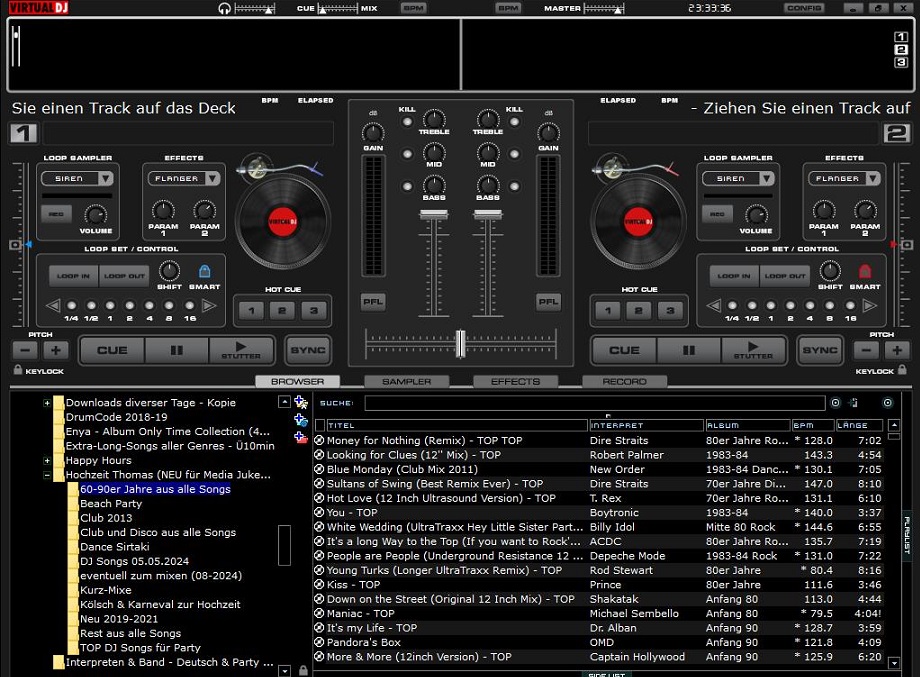920x677 pixels.
Task: Click the add filter folder red icon
Action: pos(301,438)
